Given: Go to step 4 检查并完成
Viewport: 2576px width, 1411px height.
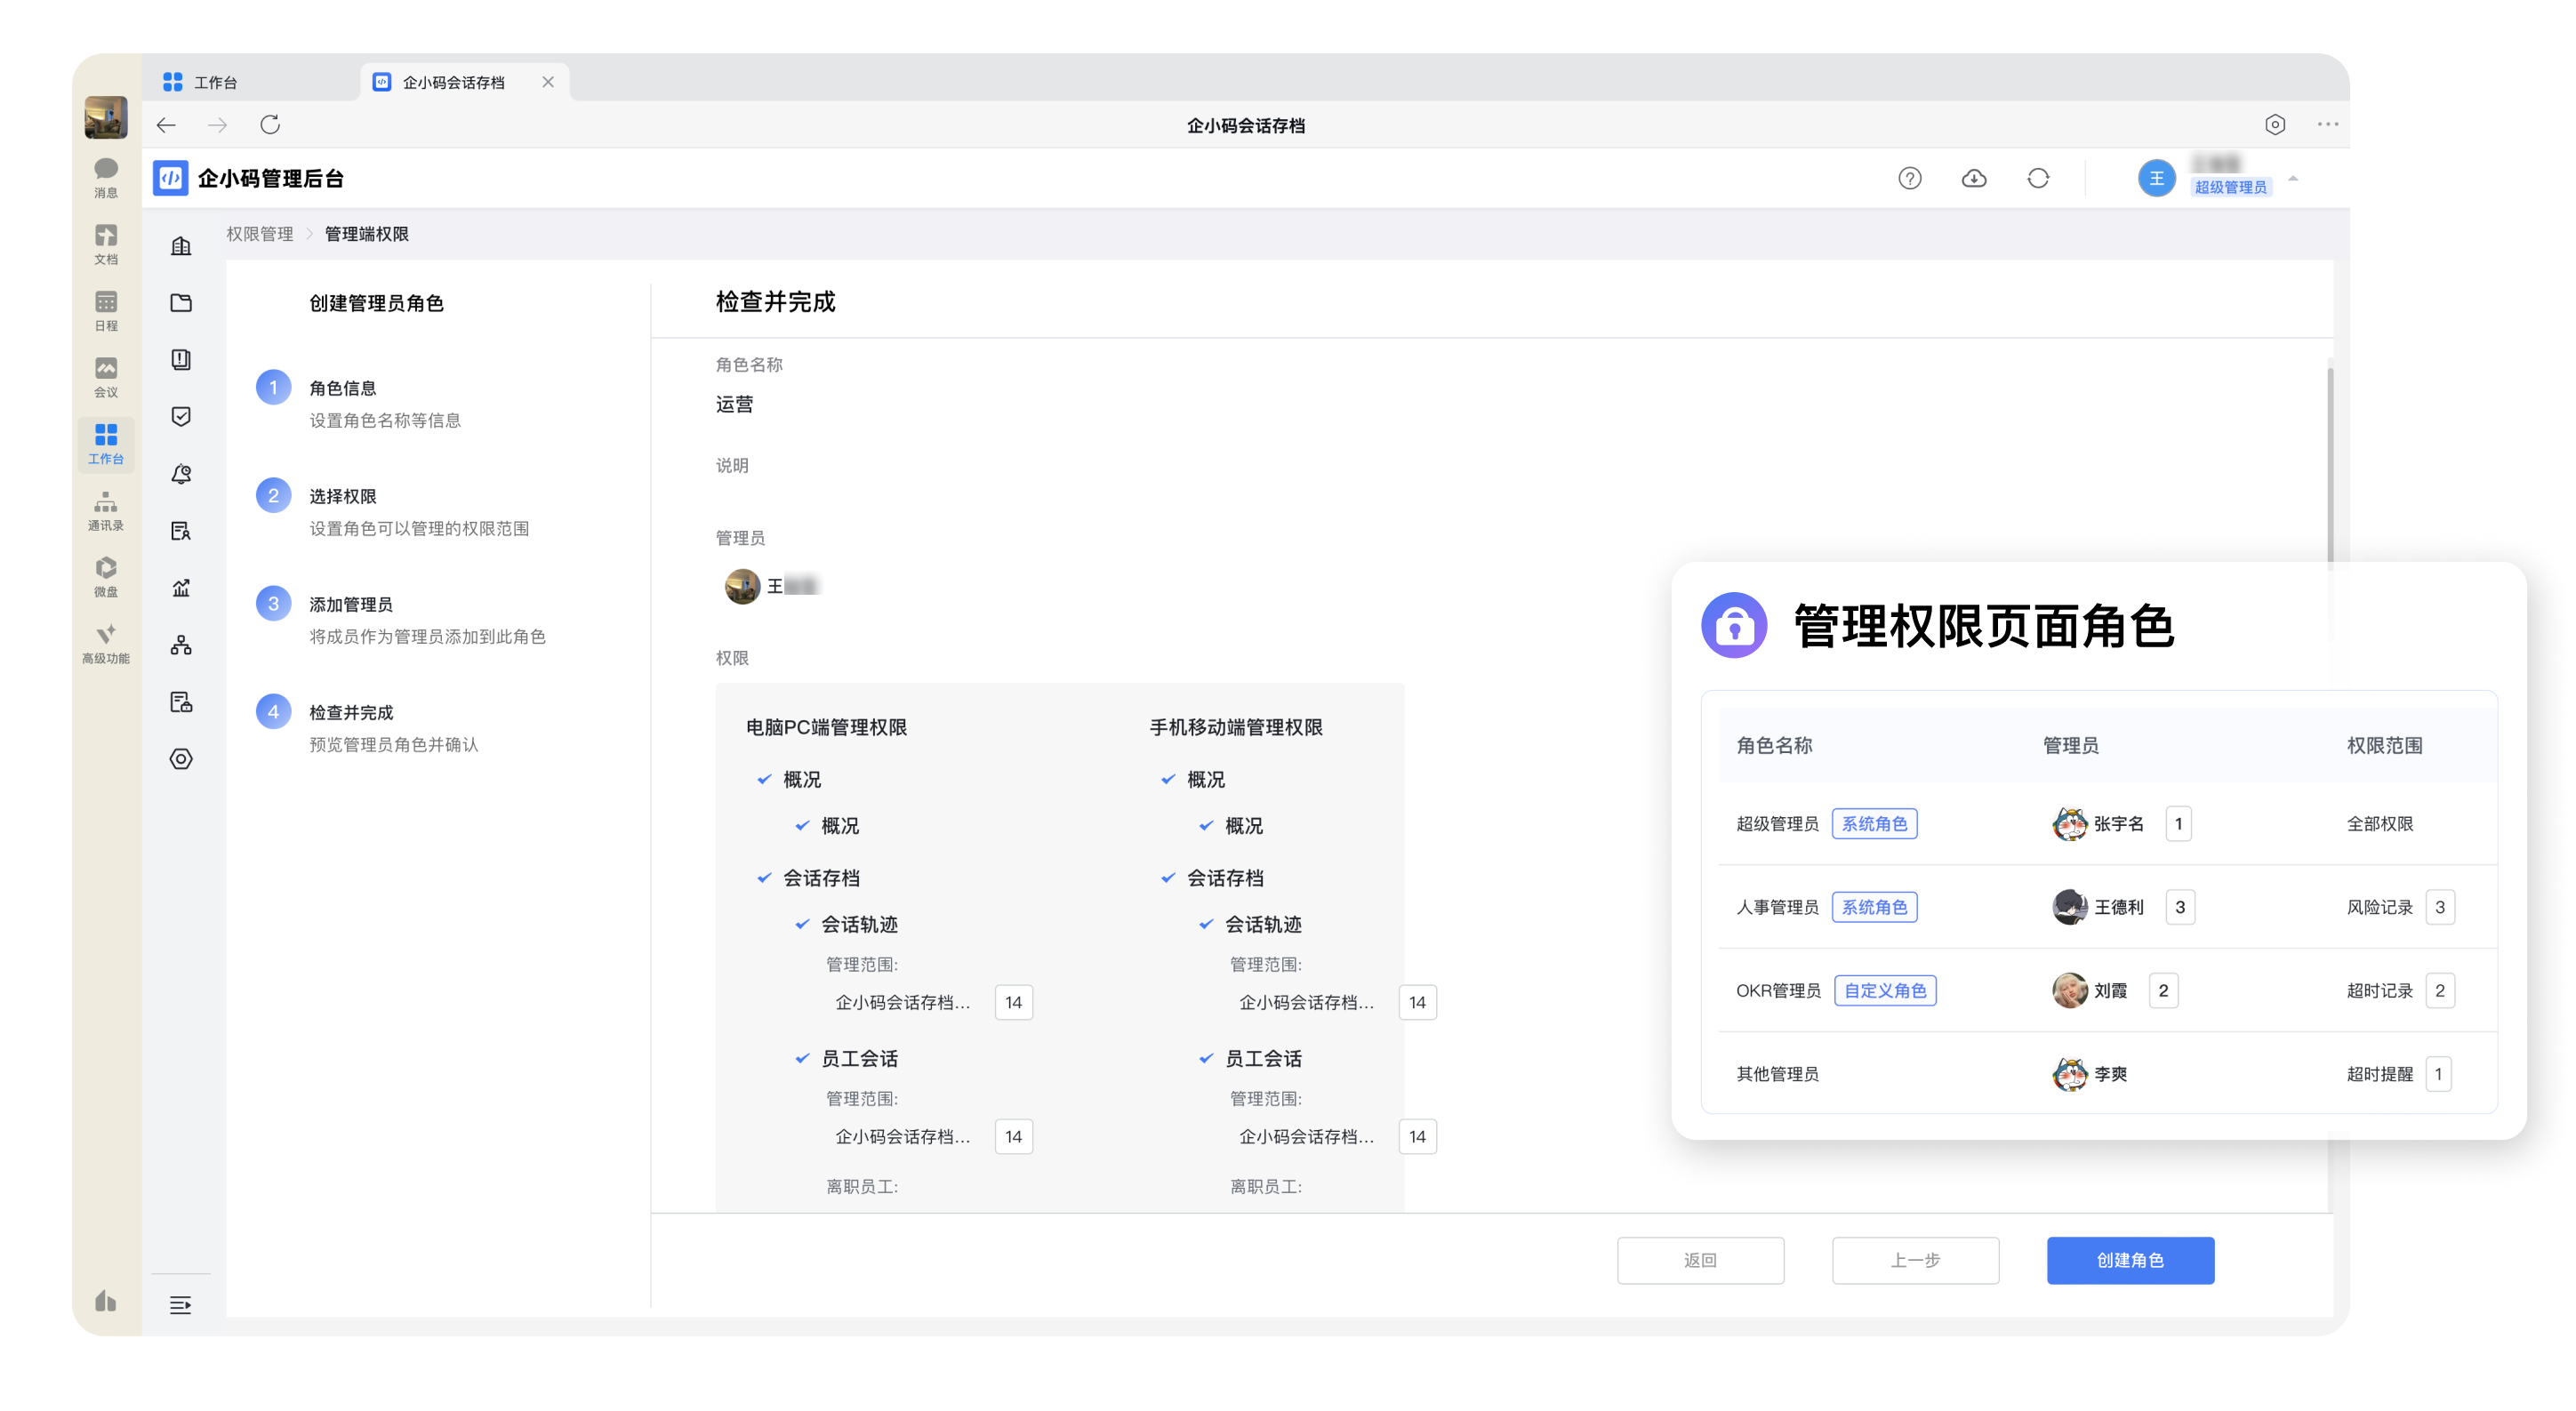Looking at the screenshot, I should (367, 727).
